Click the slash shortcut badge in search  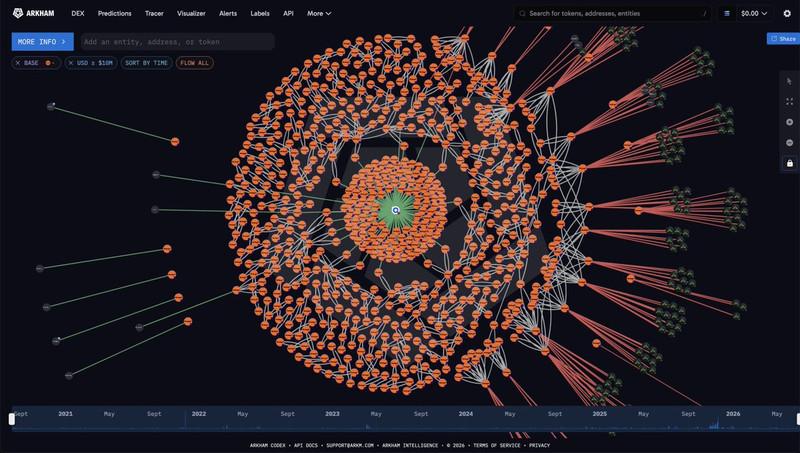(705, 13)
